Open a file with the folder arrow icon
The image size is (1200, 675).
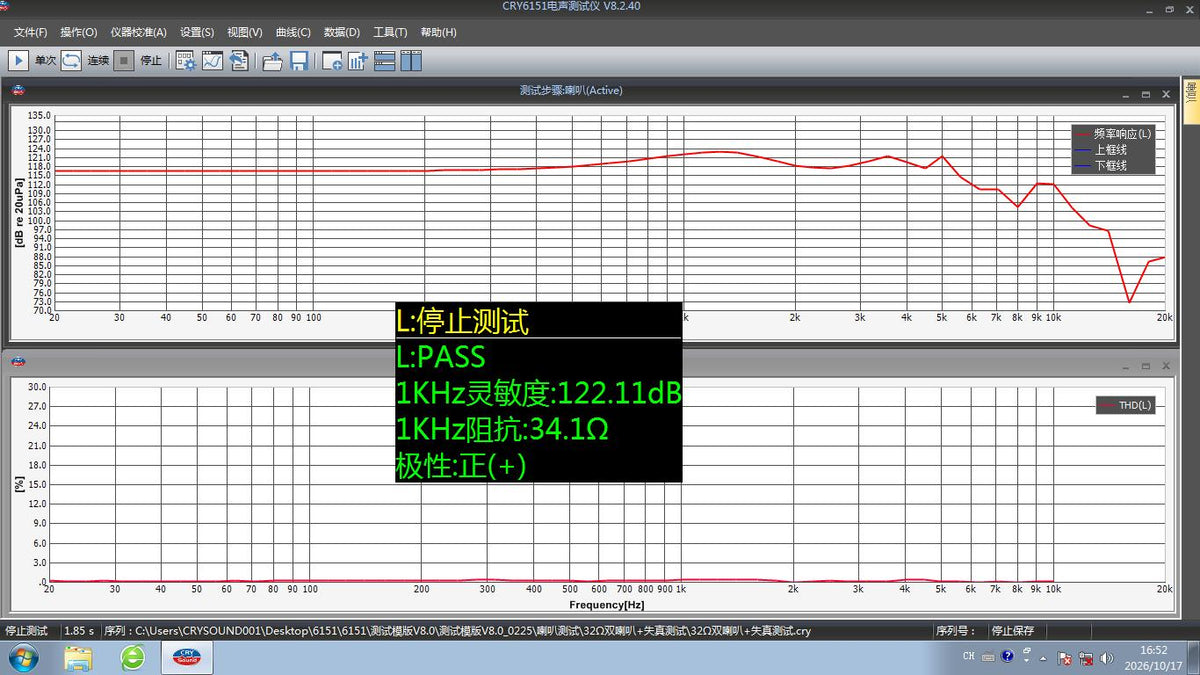pos(272,60)
